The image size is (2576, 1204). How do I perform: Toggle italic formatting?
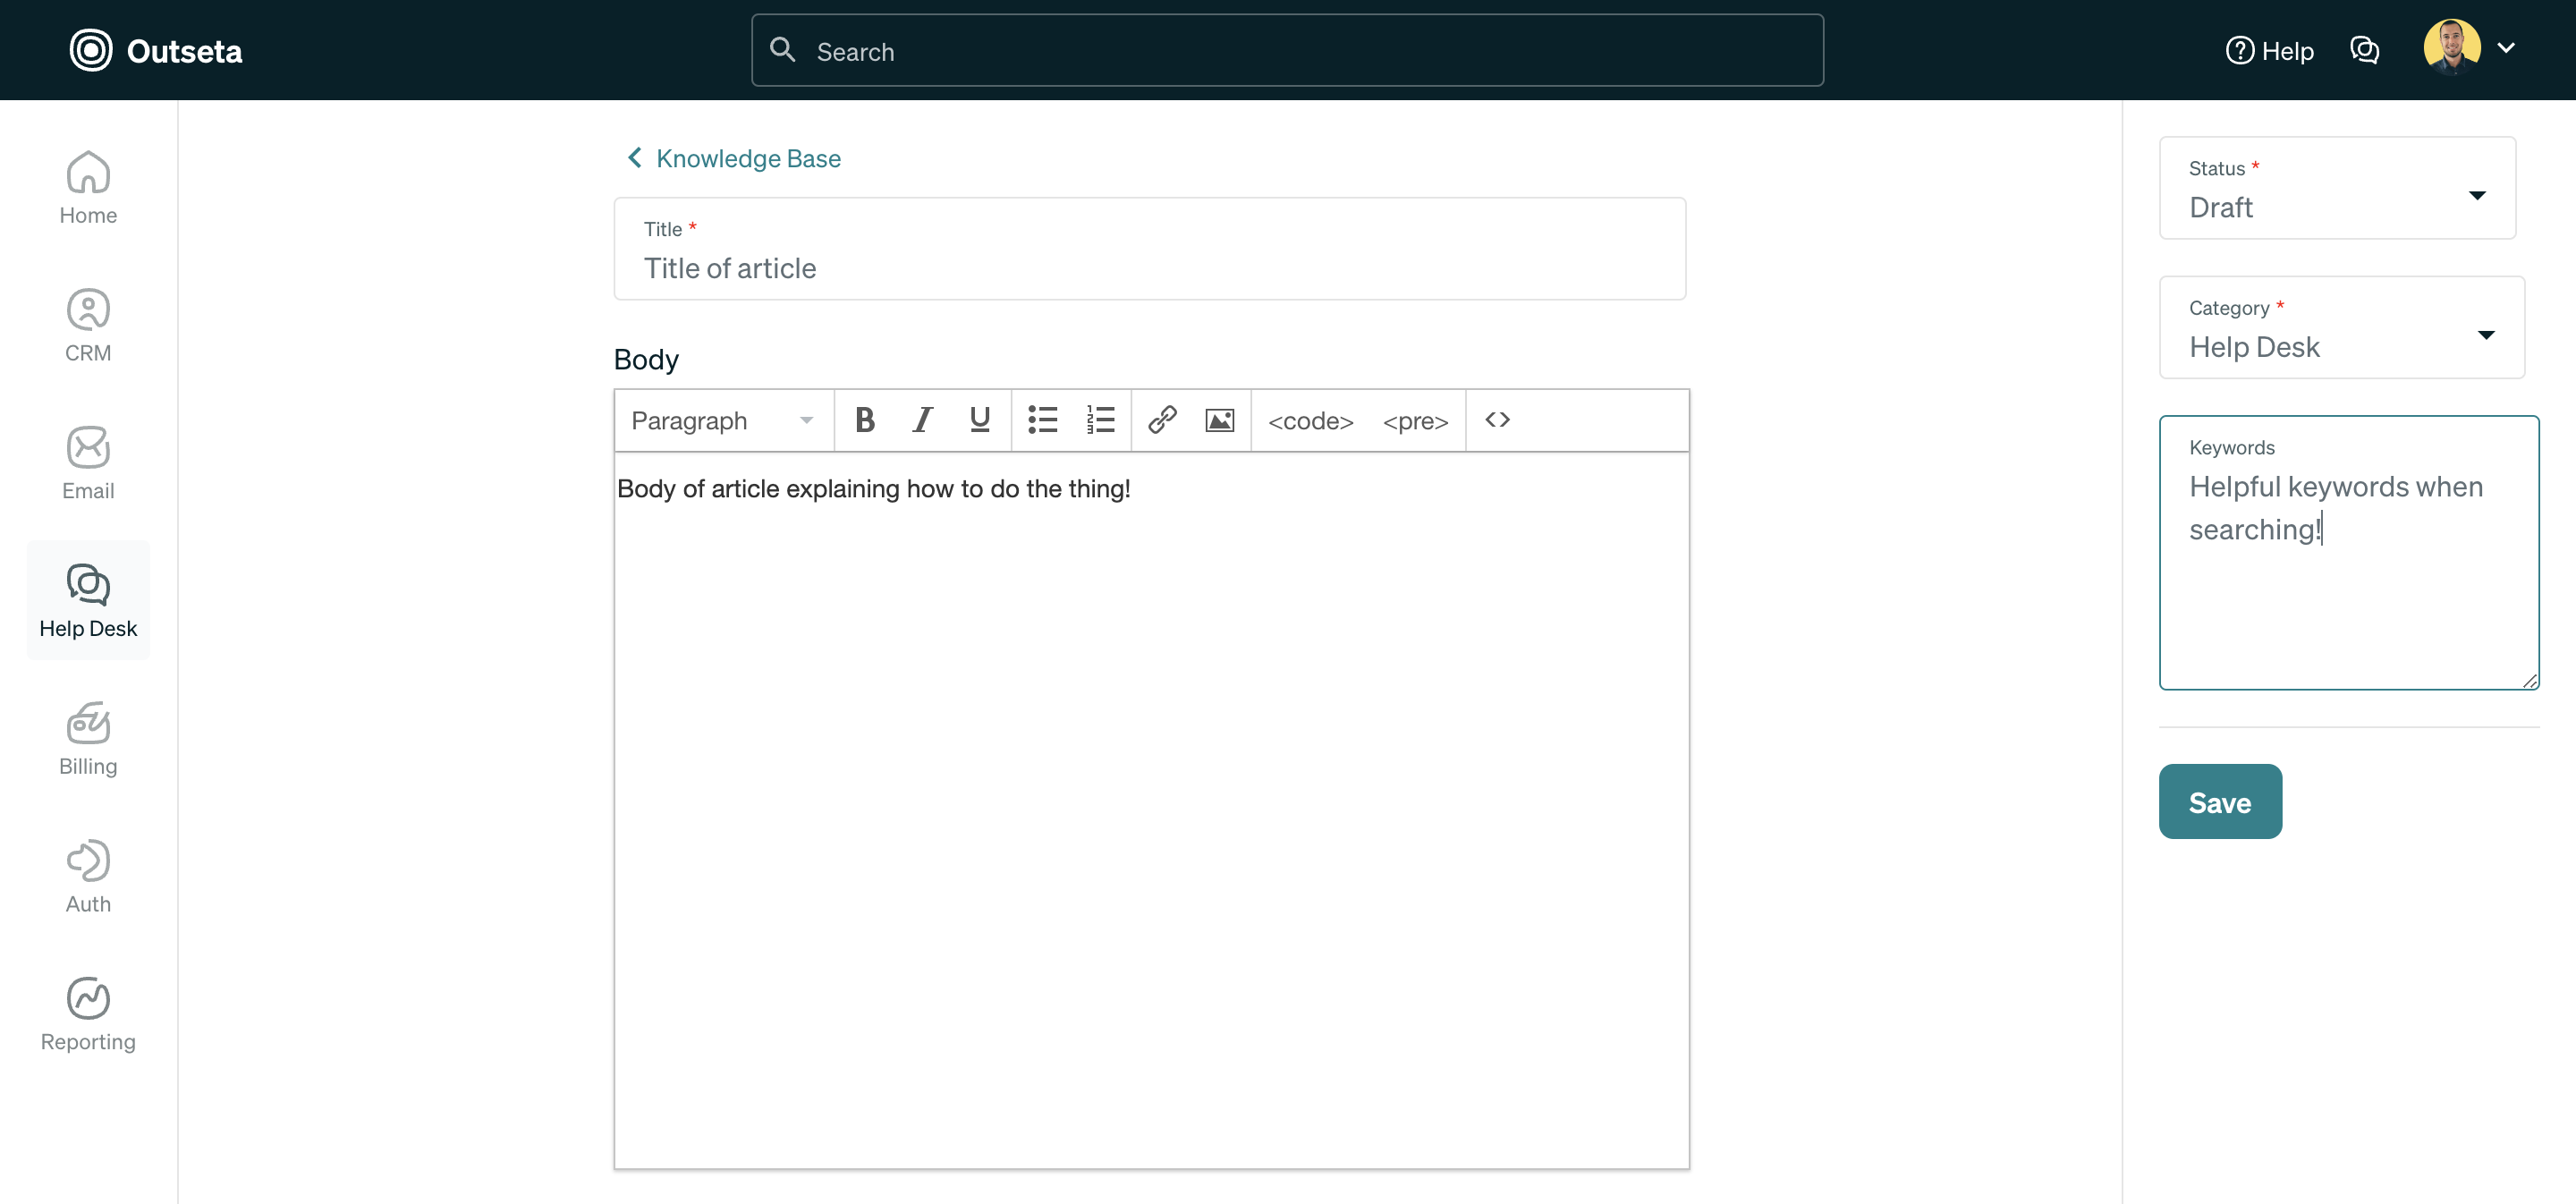[921, 420]
